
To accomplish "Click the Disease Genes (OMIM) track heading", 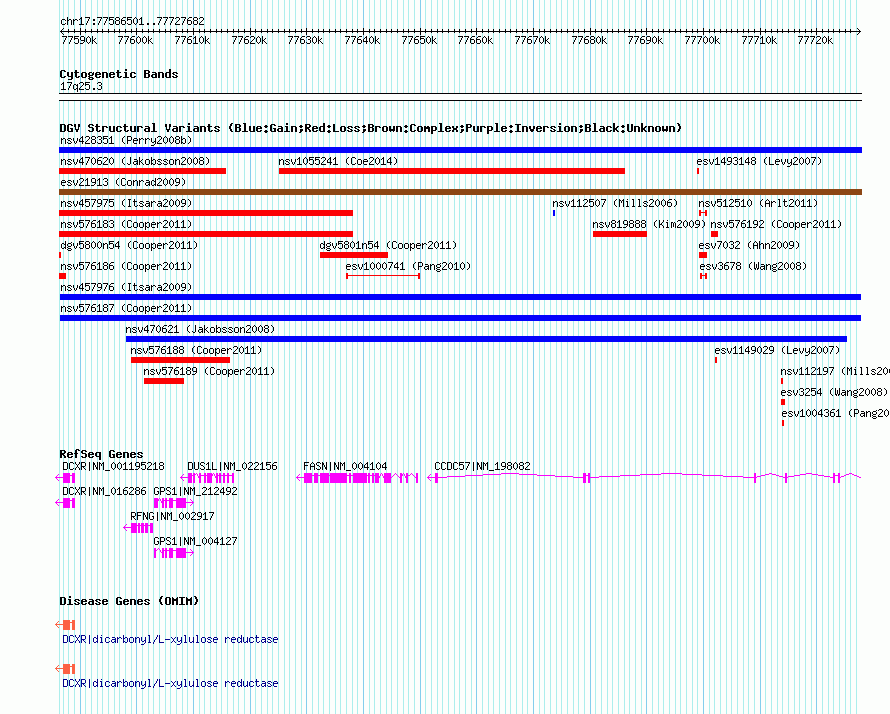I will 129,600.
